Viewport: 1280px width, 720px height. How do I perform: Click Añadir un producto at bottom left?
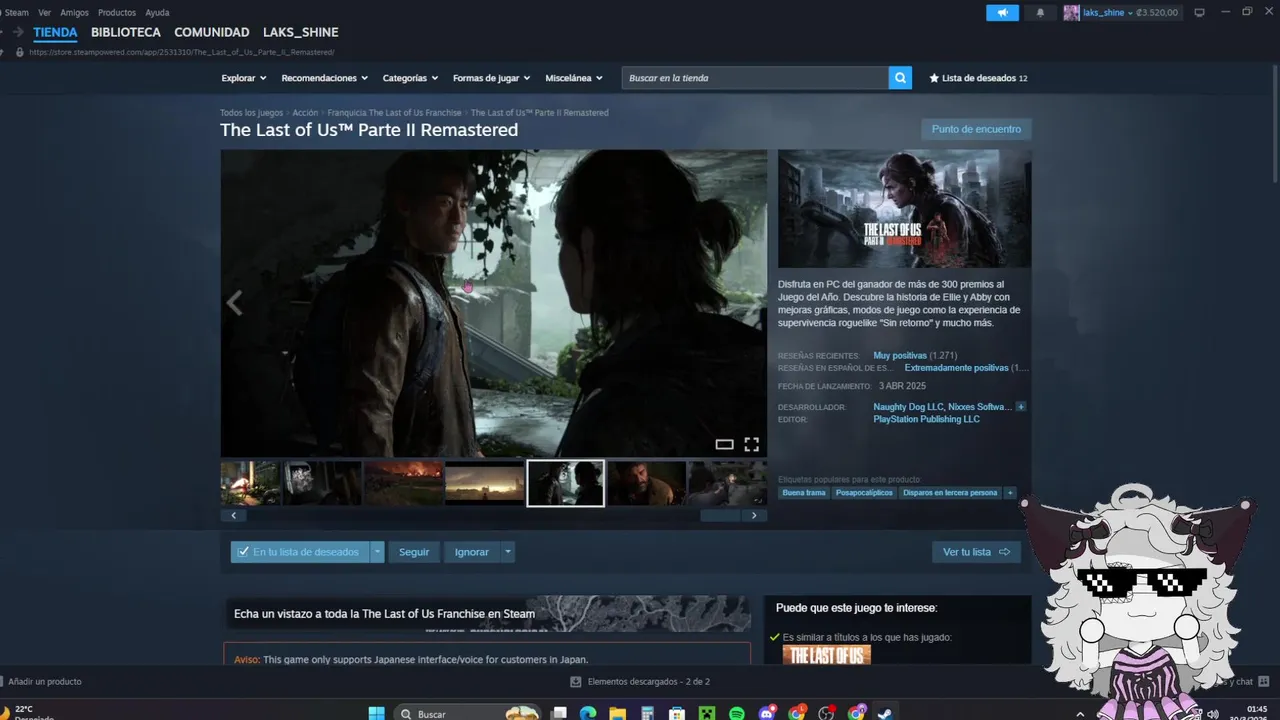(x=45, y=682)
